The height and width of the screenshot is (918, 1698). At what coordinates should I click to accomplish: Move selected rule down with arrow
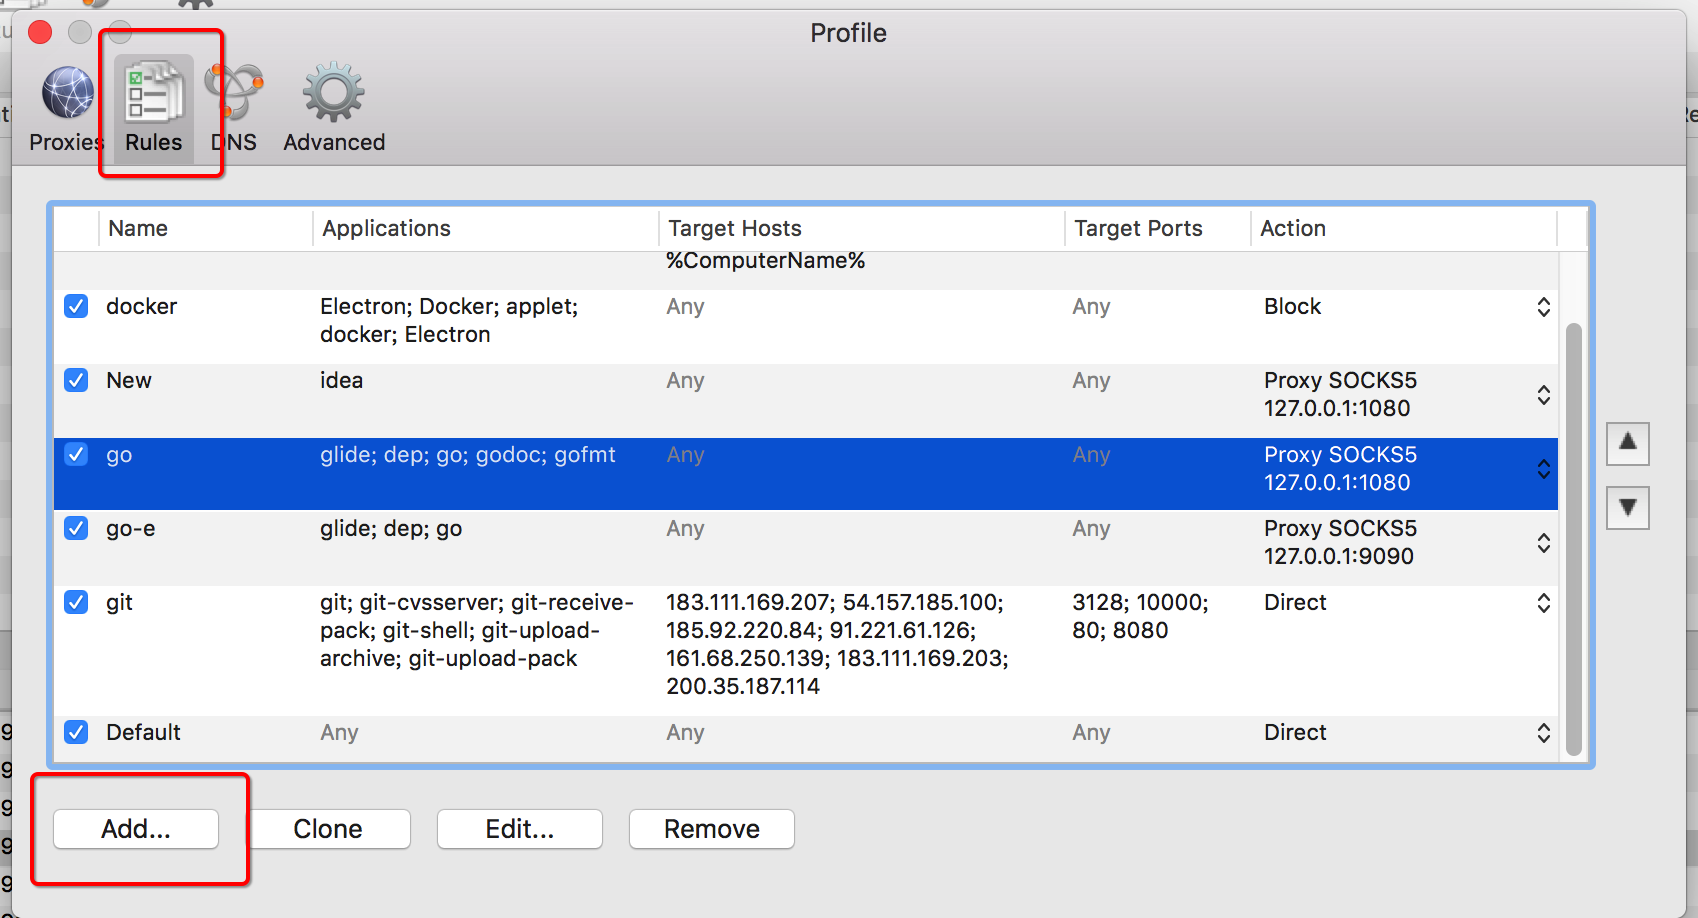[1627, 508]
